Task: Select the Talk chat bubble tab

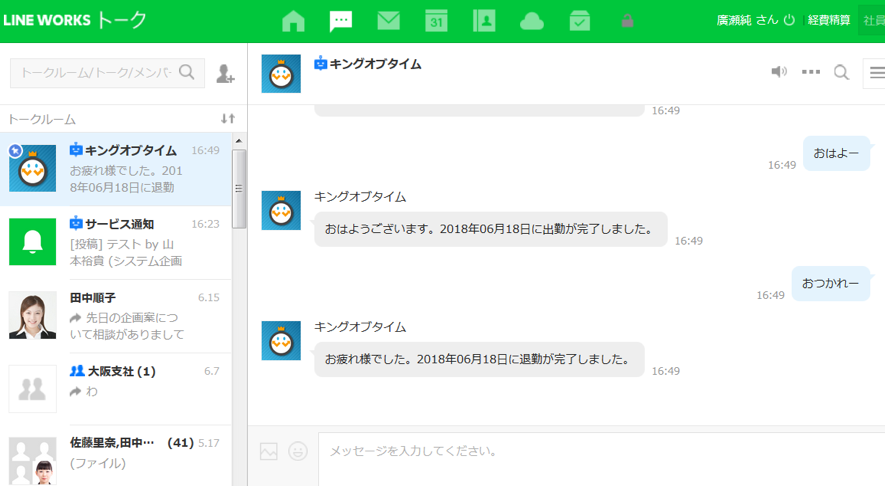Action: pyautogui.click(x=341, y=21)
